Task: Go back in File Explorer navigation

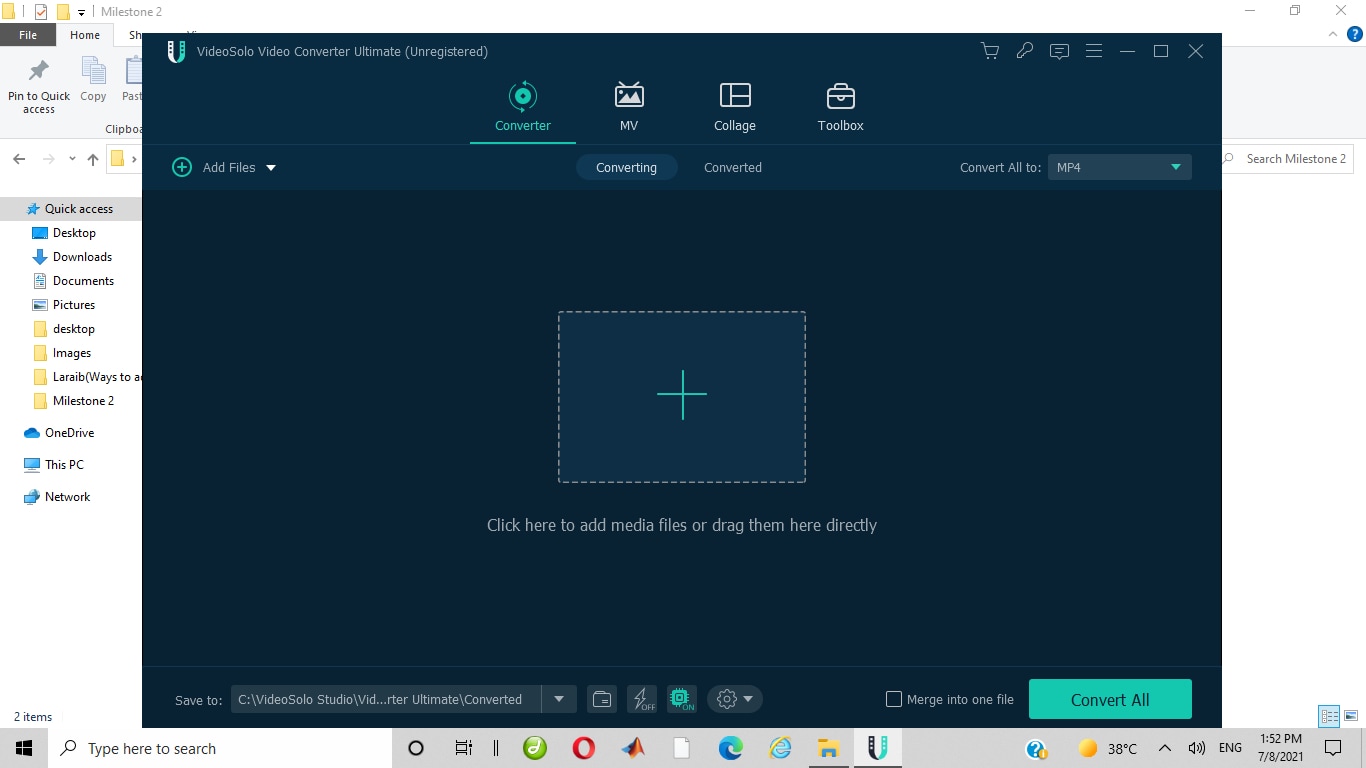Action: tap(19, 159)
